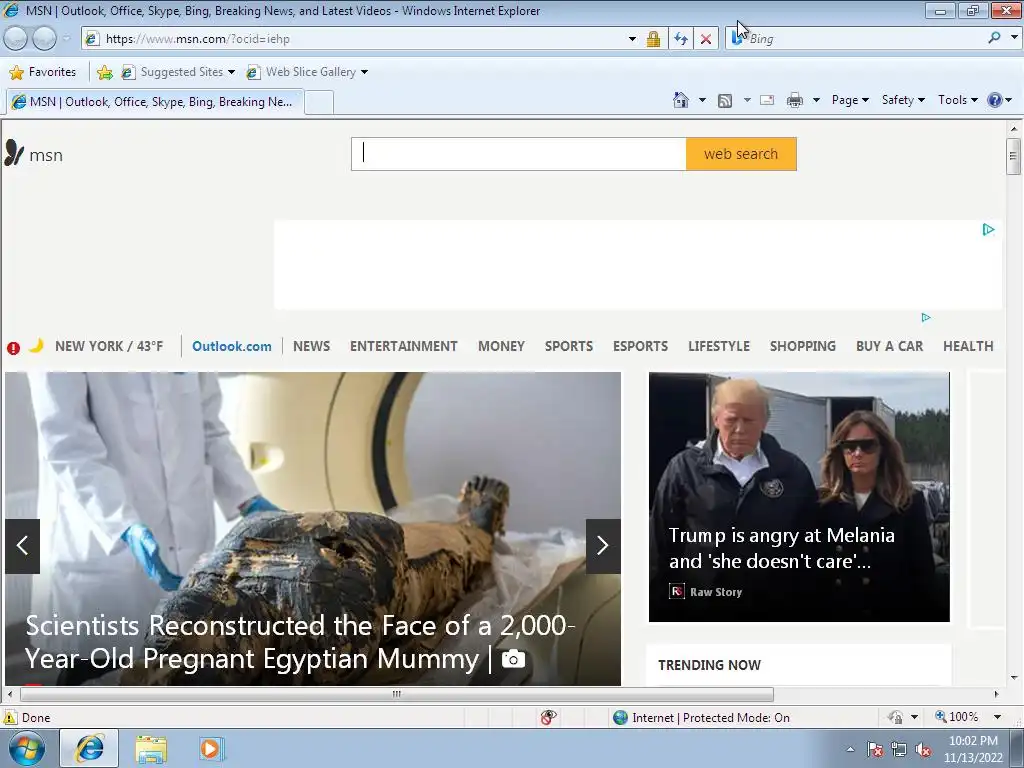The height and width of the screenshot is (768, 1024).
Task: Click the Help question mark icon
Action: (995, 100)
